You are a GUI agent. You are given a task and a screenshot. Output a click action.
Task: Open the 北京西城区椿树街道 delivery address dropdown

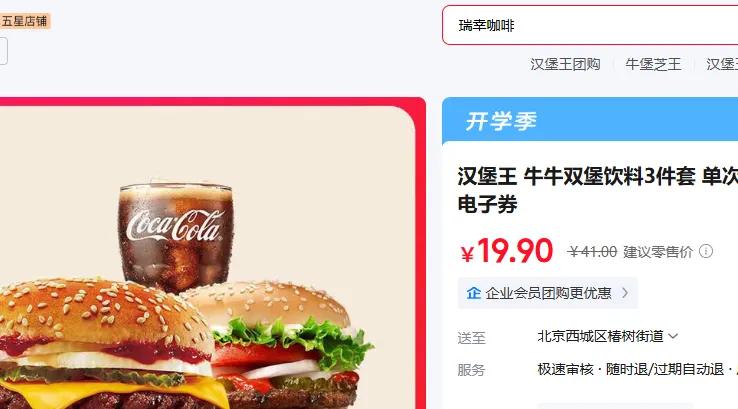point(608,336)
